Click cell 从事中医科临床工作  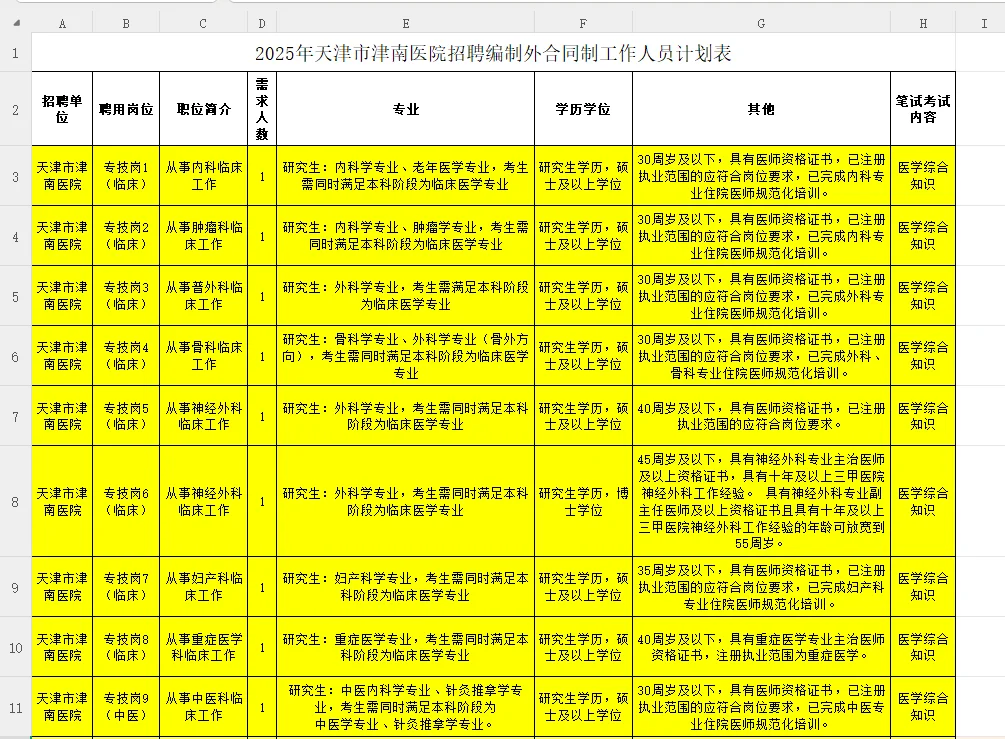[x=203, y=708]
